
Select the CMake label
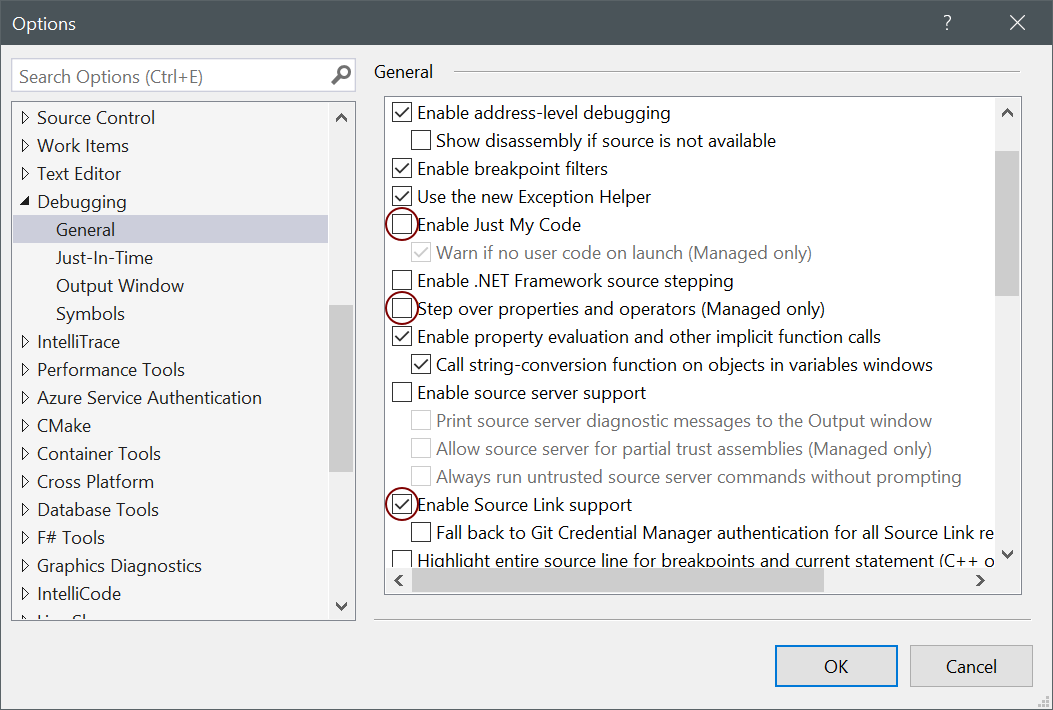[x=64, y=426]
